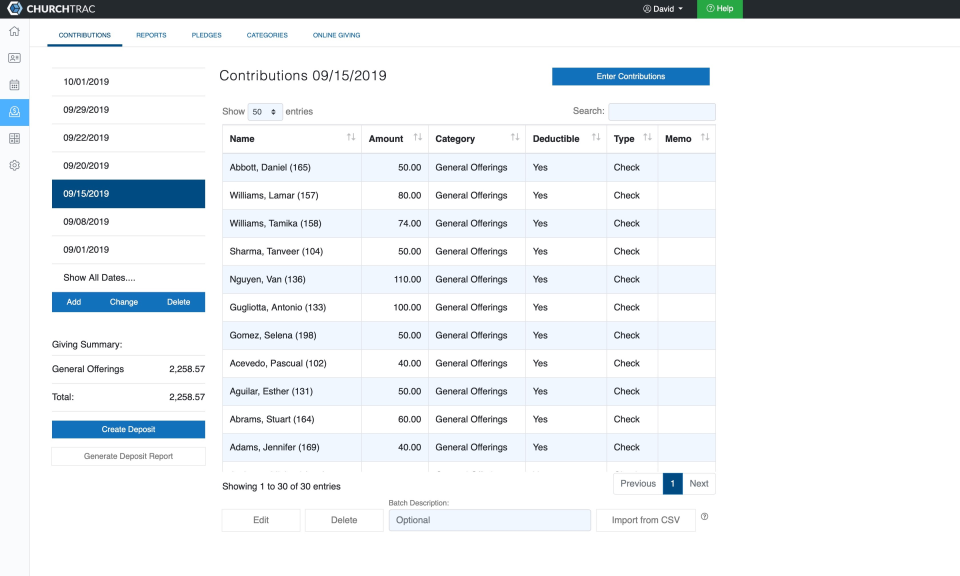Click the Giving sidebar icon

tap(14, 112)
